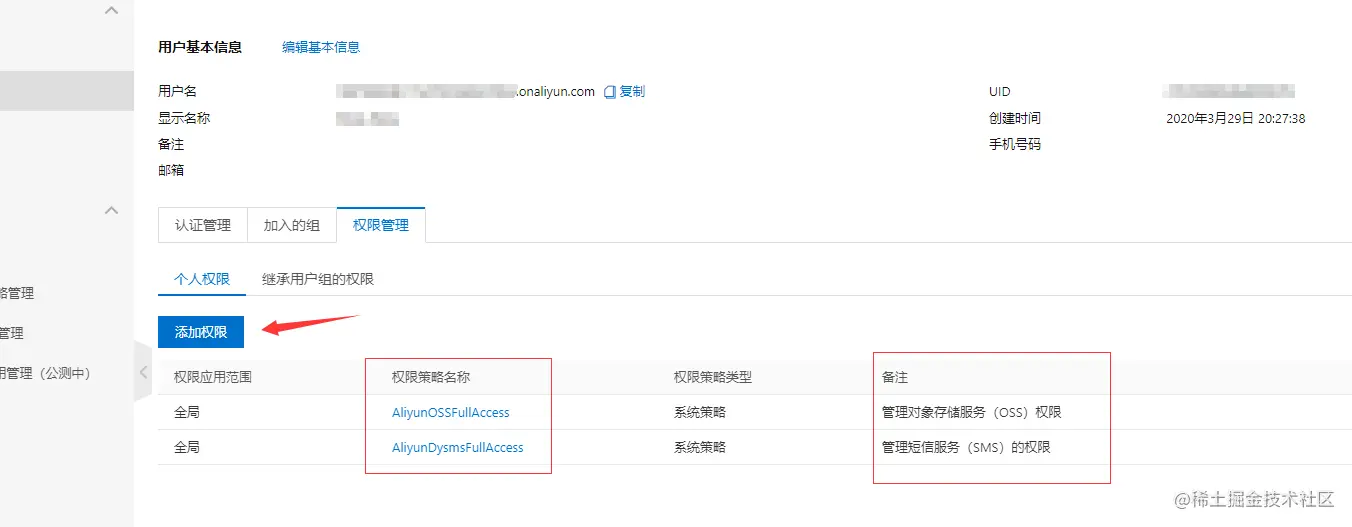Click the highlighted selected sidebar item

(66, 90)
